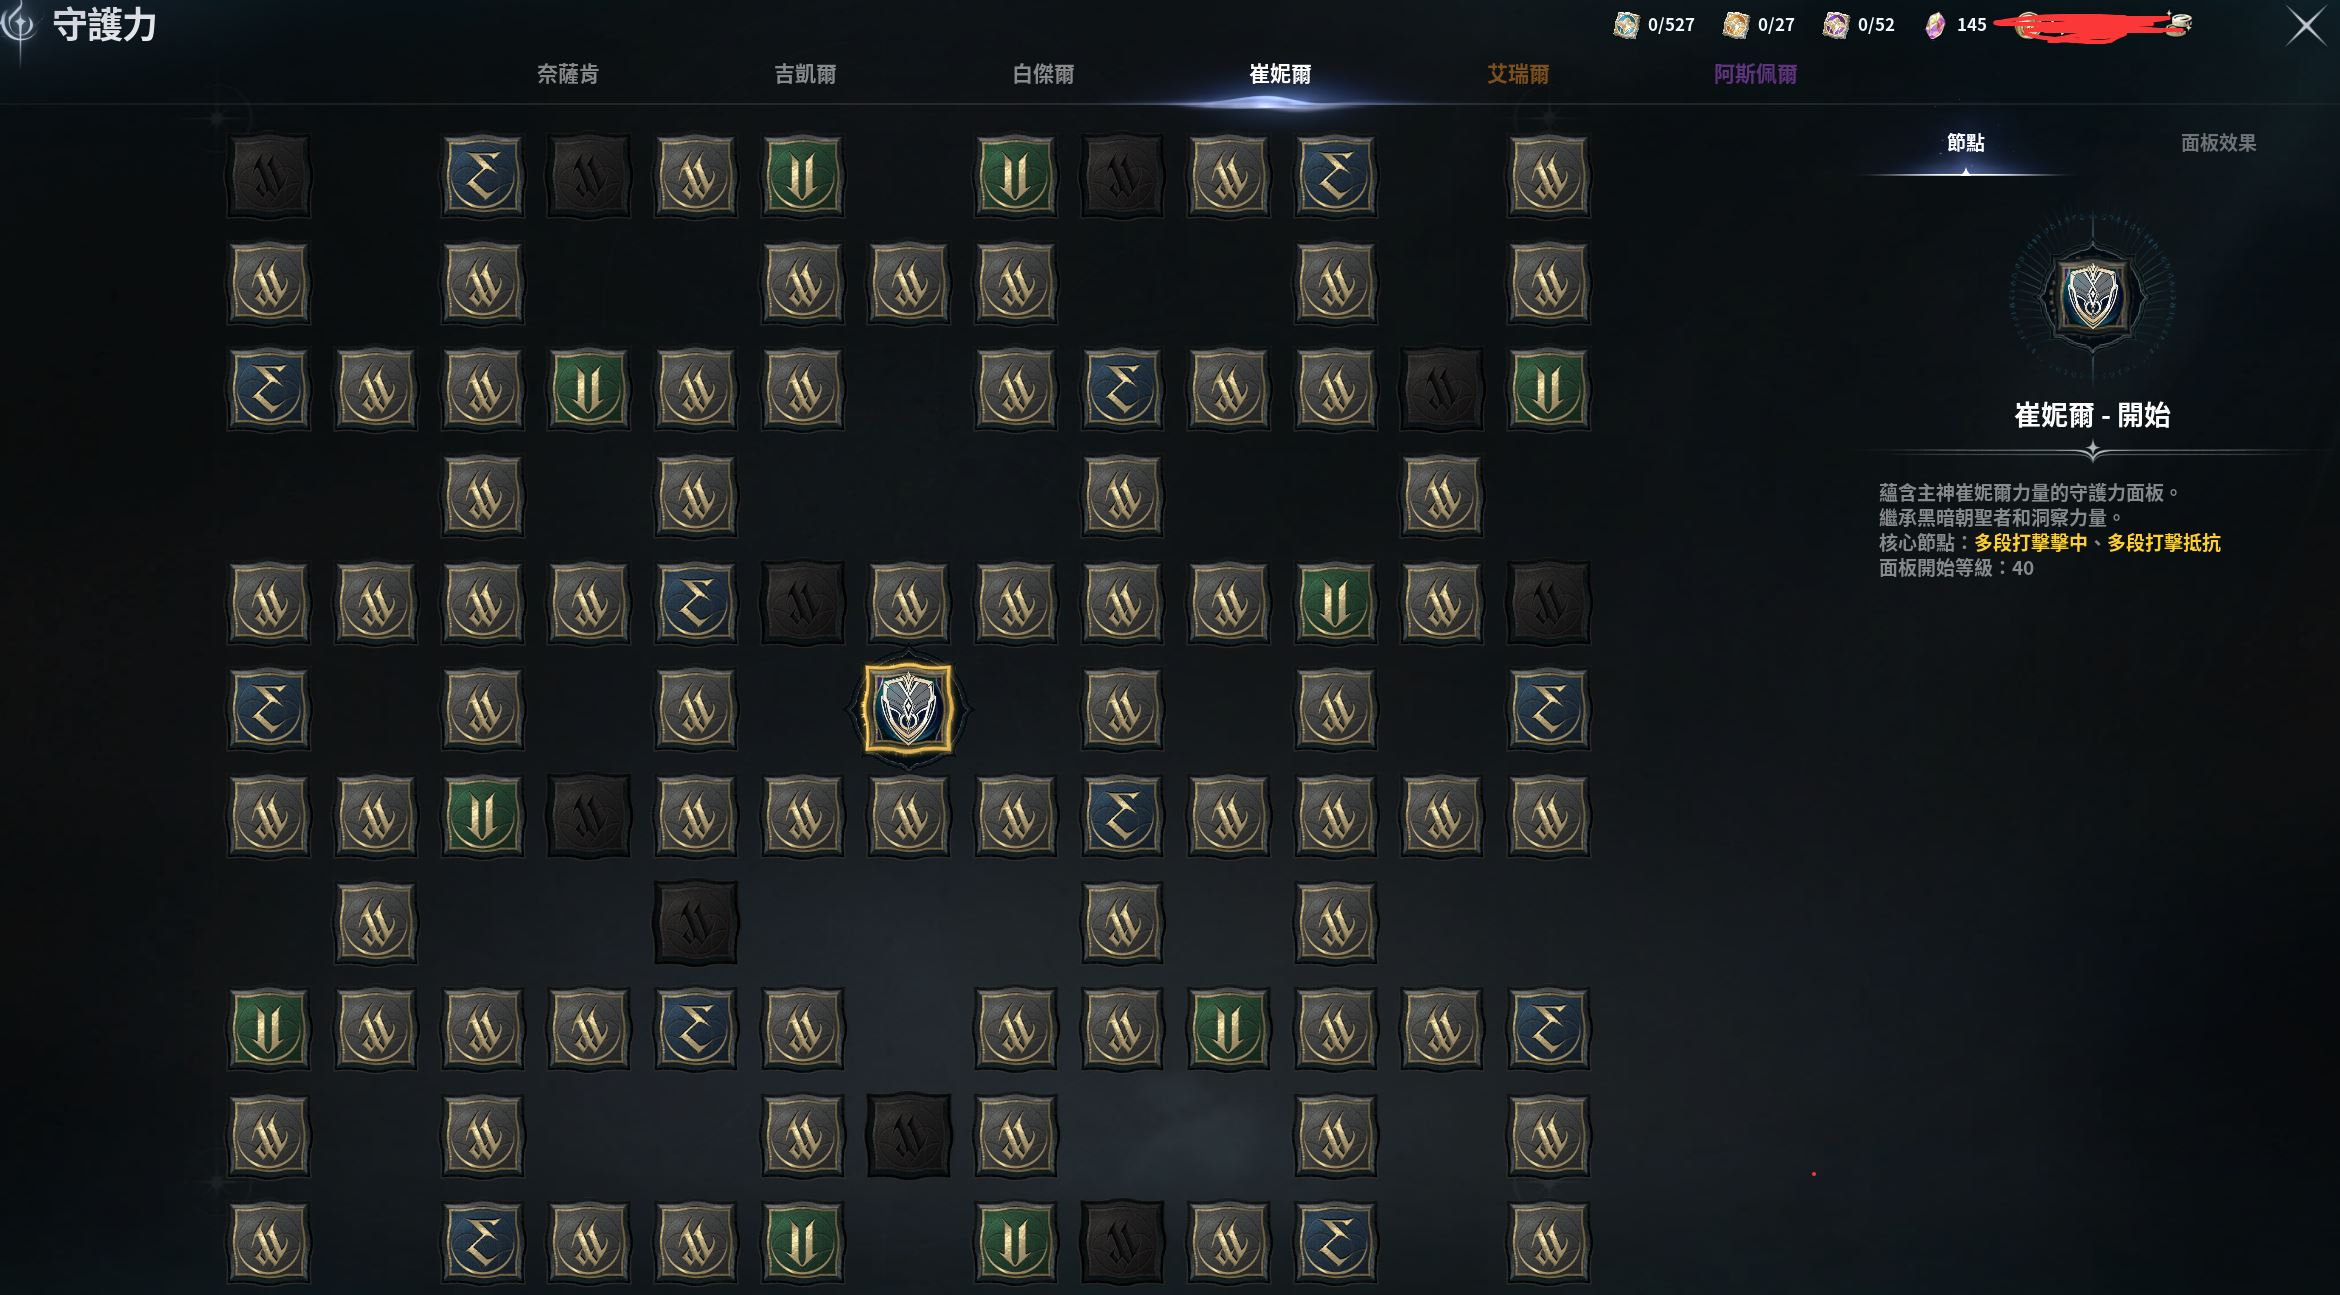Switch to the 吉凱爾 tab
The height and width of the screenshot is (1295, 2340).
pos(805,74)
